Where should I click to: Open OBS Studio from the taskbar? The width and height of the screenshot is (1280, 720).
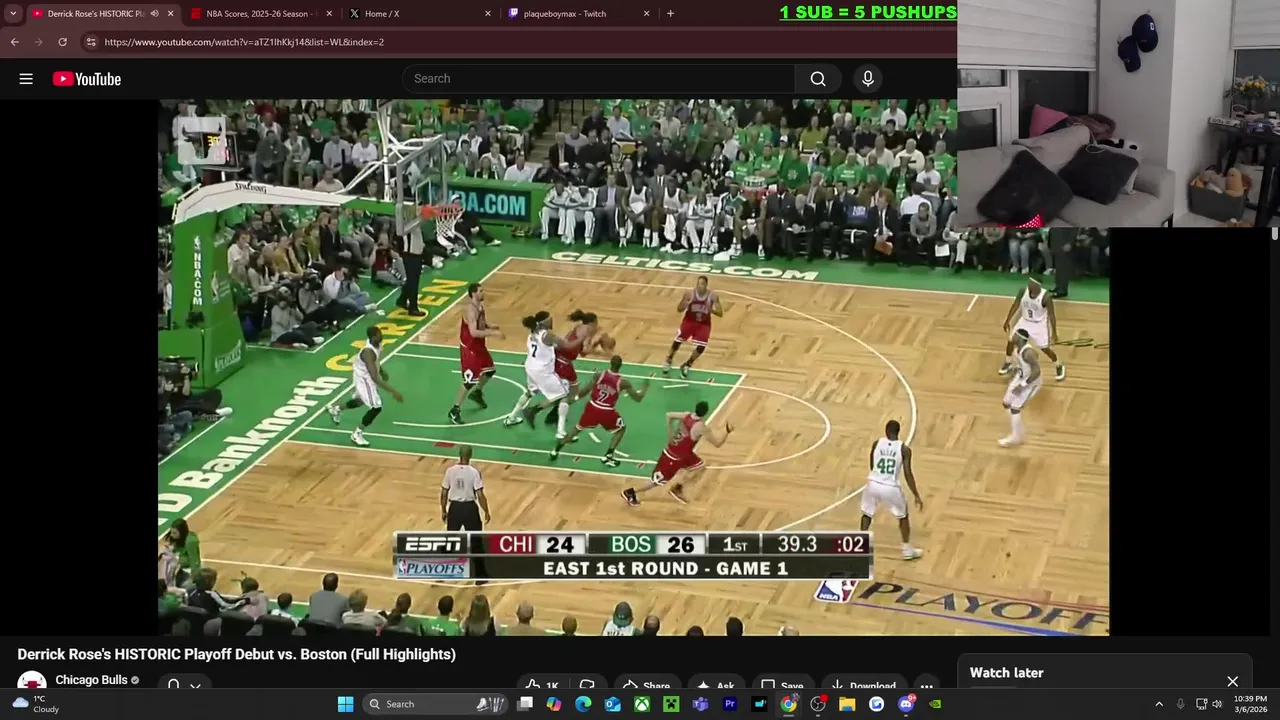[x=818, y=704]
